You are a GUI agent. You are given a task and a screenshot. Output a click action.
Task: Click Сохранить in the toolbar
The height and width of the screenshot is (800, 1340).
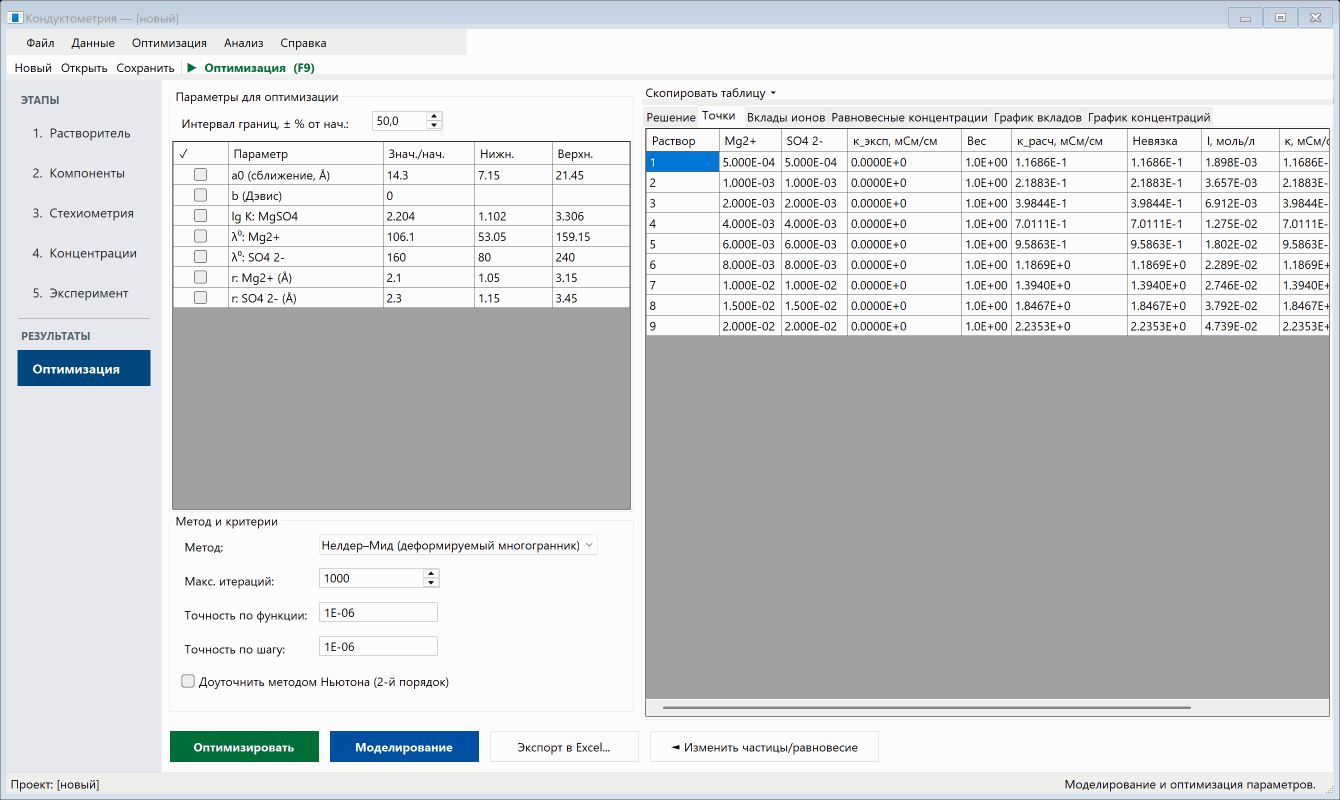(145, 68)
